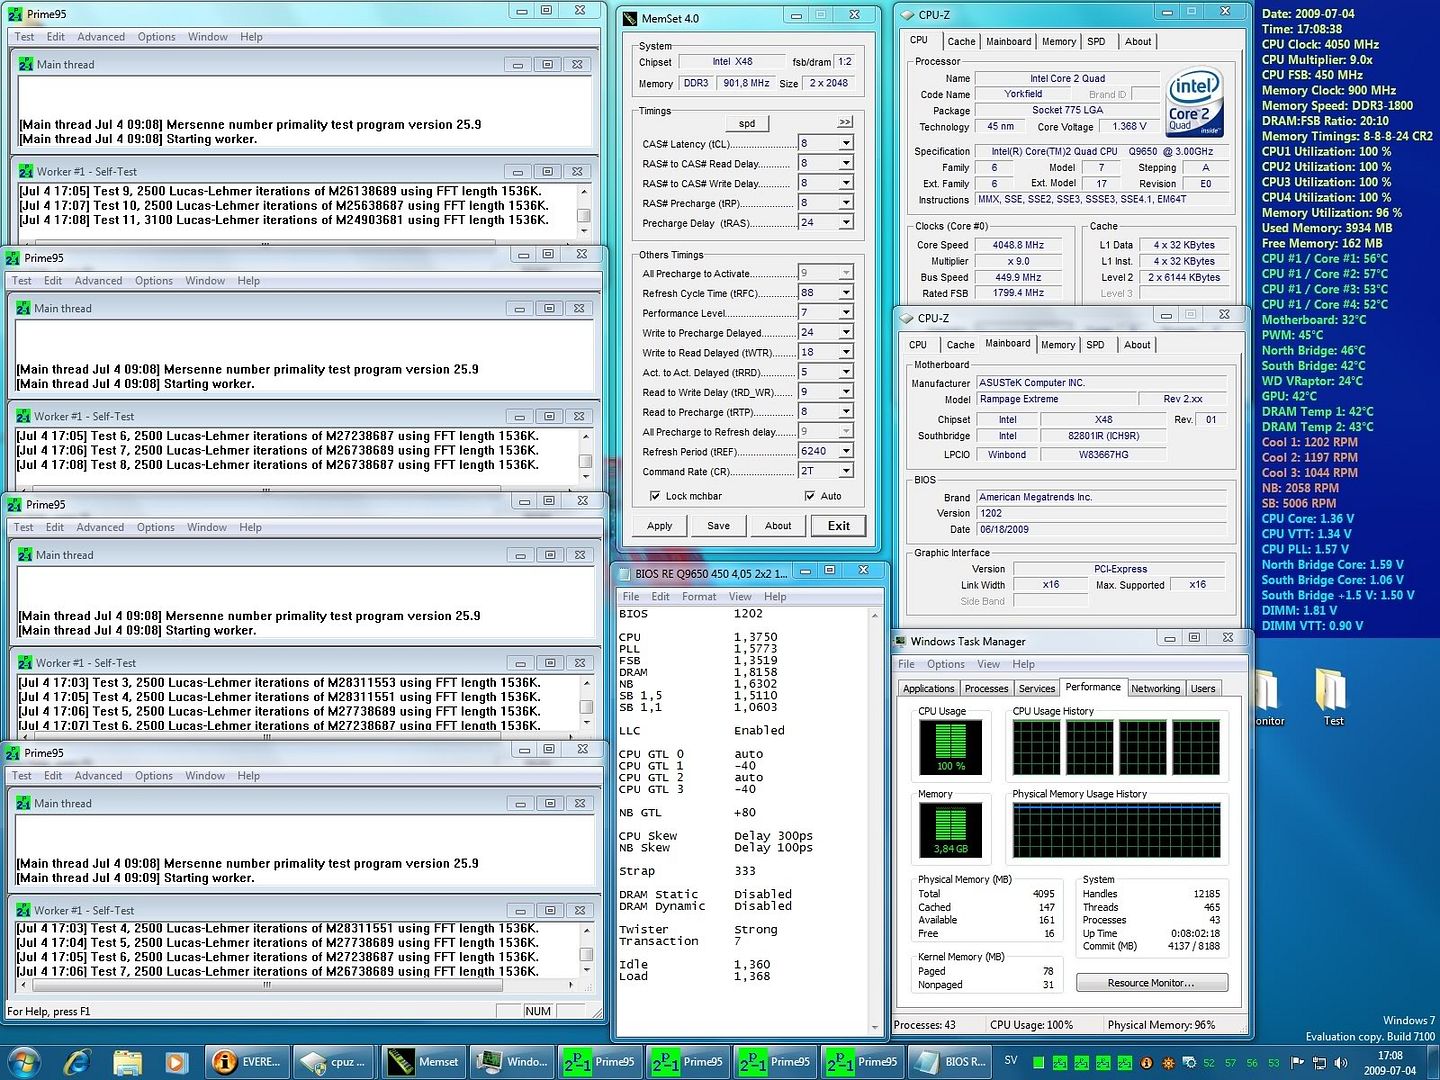Switch to the cpuz taskbar button

pyautogui.click(x=336, y=1061)
